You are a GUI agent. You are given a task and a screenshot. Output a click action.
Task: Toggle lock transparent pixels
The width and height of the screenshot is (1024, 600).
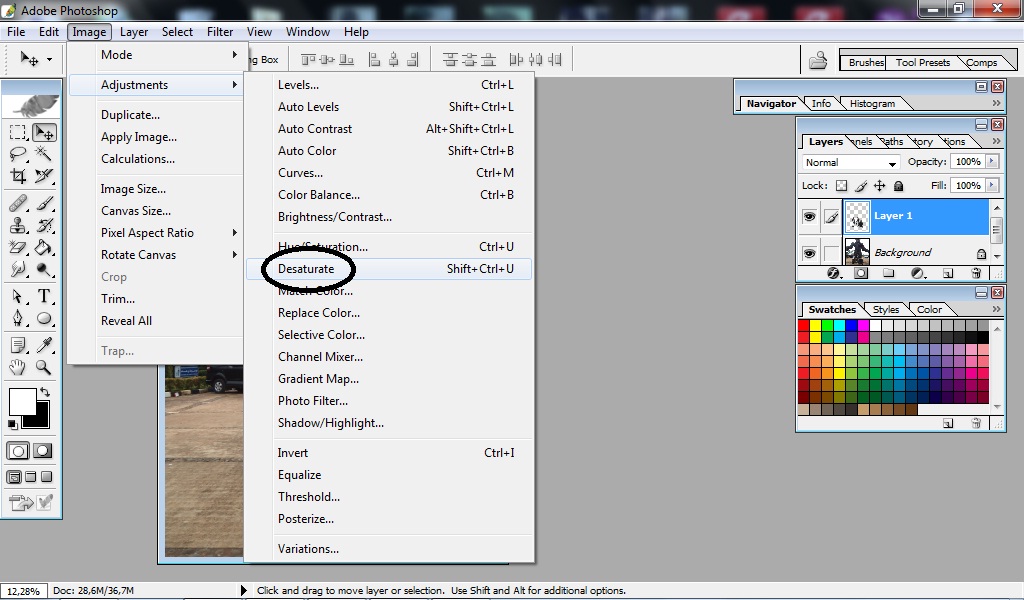pyautogui.click(x=842, y=186)
